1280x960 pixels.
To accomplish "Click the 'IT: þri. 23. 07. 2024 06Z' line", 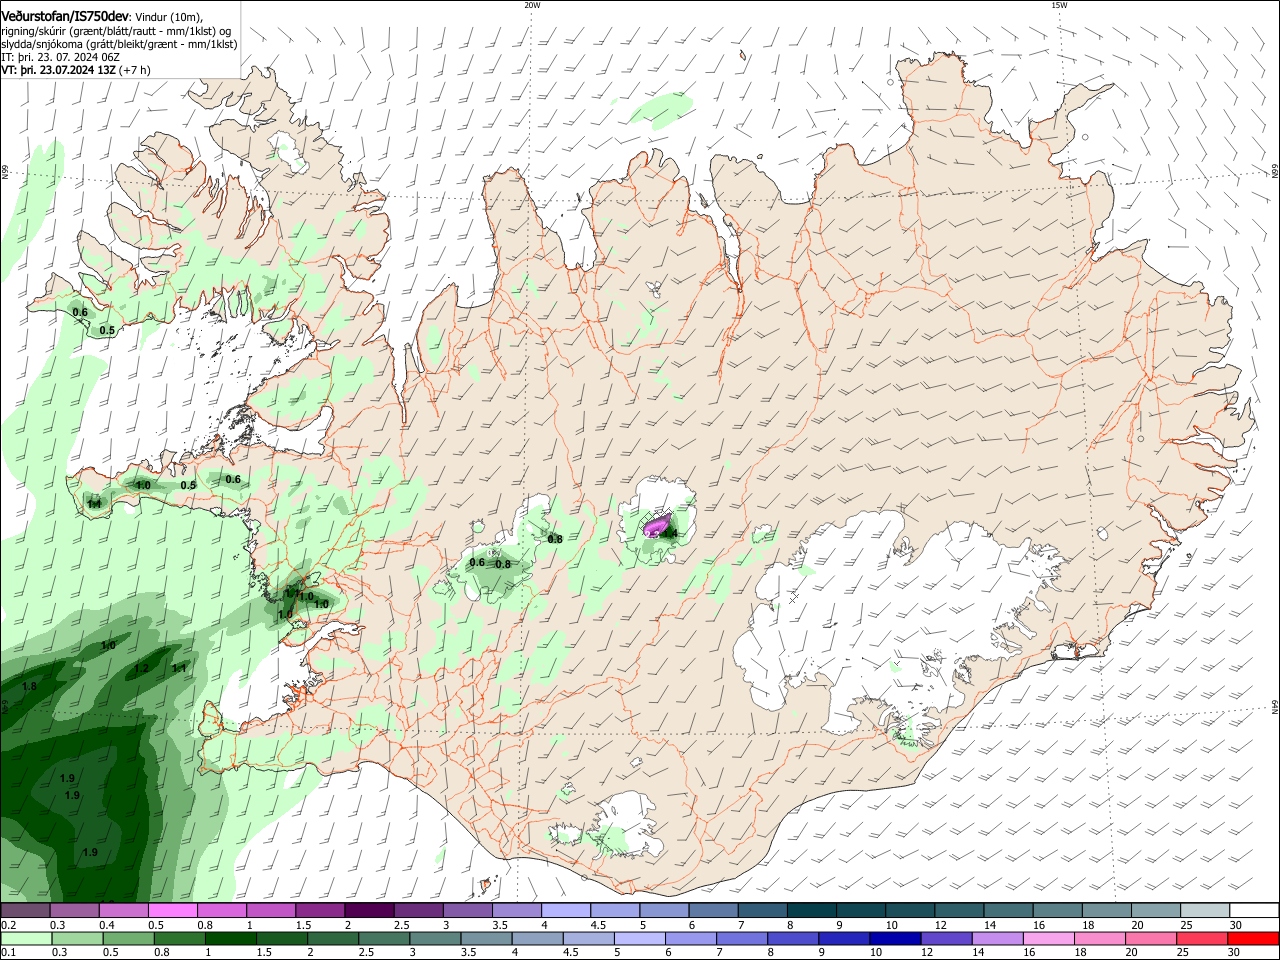I will click(60, 57).
